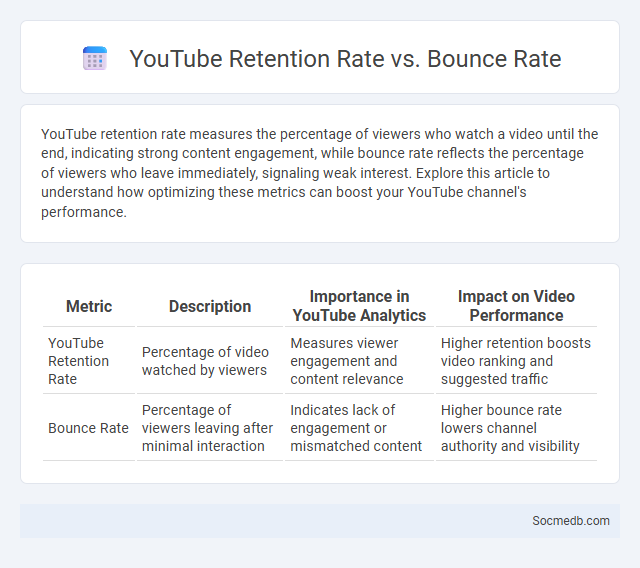Viewport: 640px width, 568px height.
Task: Click the 'Impact on Video Performance' header
Action: point(516,306)
